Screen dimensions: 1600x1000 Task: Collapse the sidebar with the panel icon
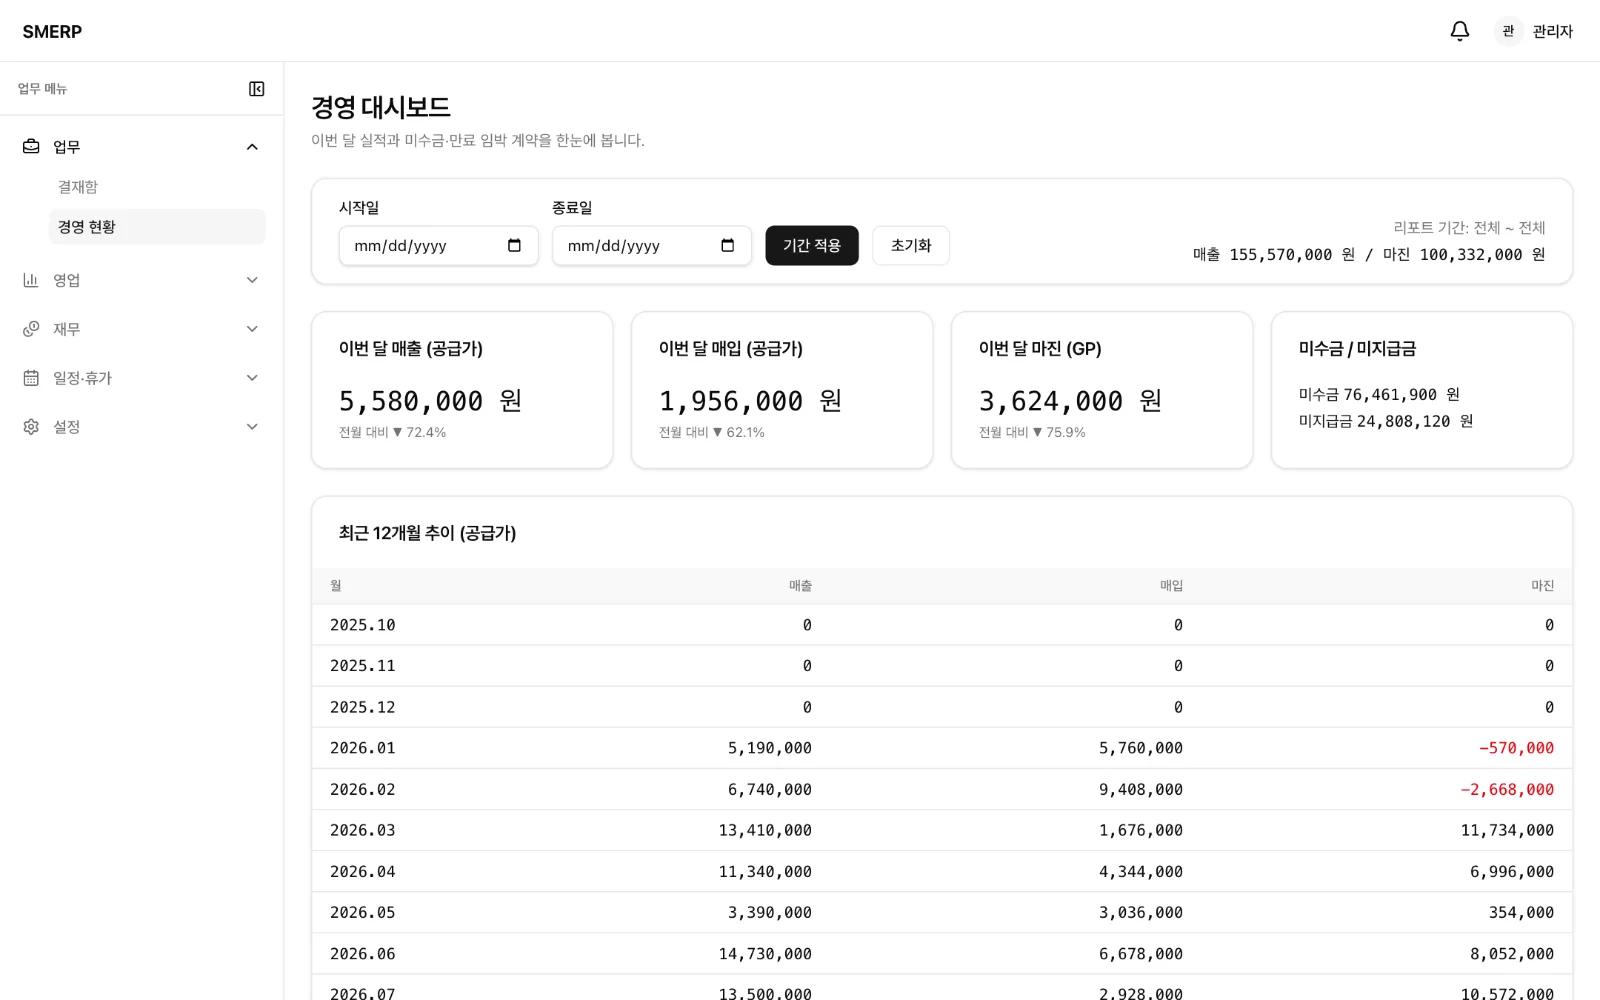257,89
